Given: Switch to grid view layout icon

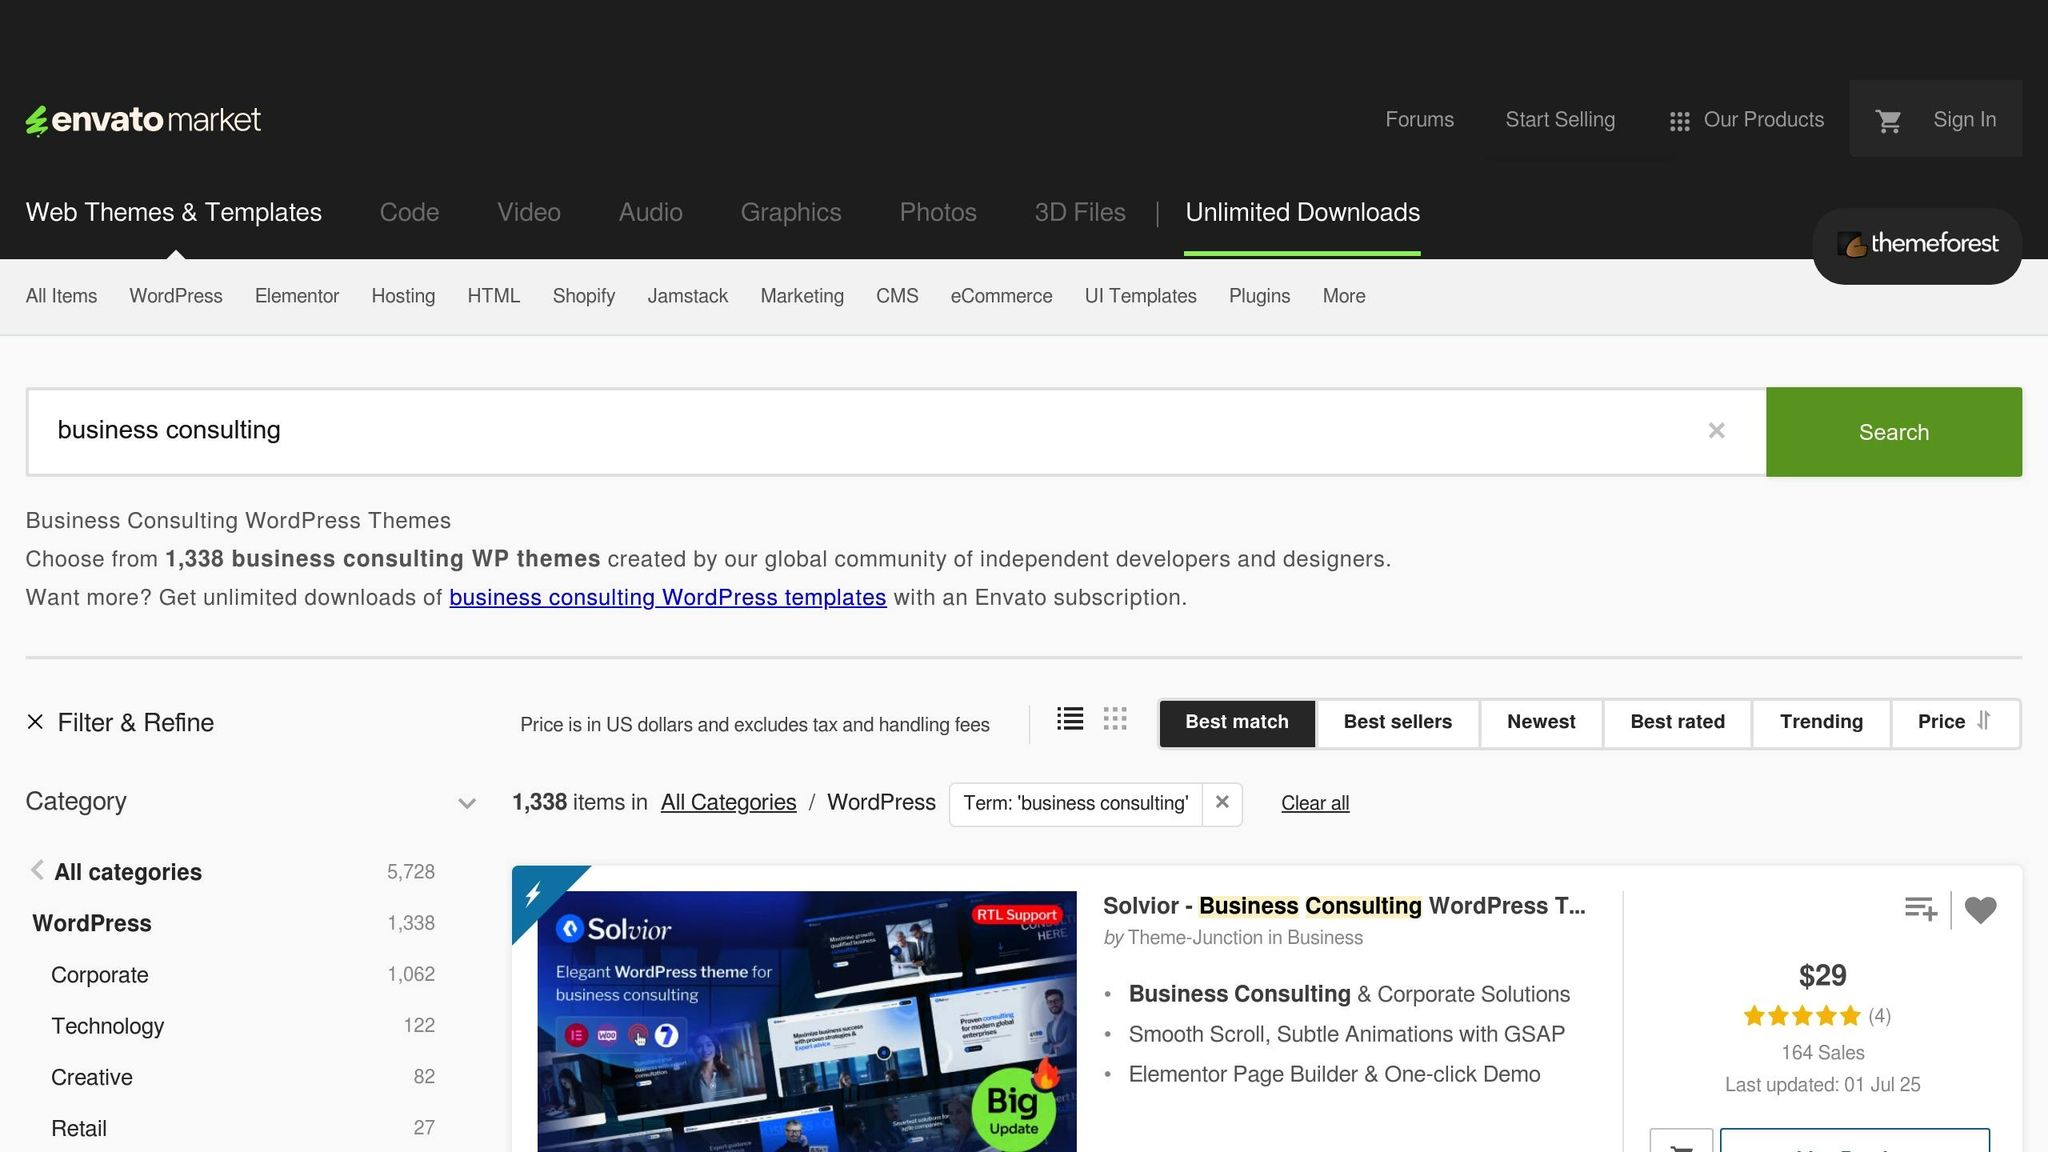Looking at the screenshot, I should click(1115, 719).
